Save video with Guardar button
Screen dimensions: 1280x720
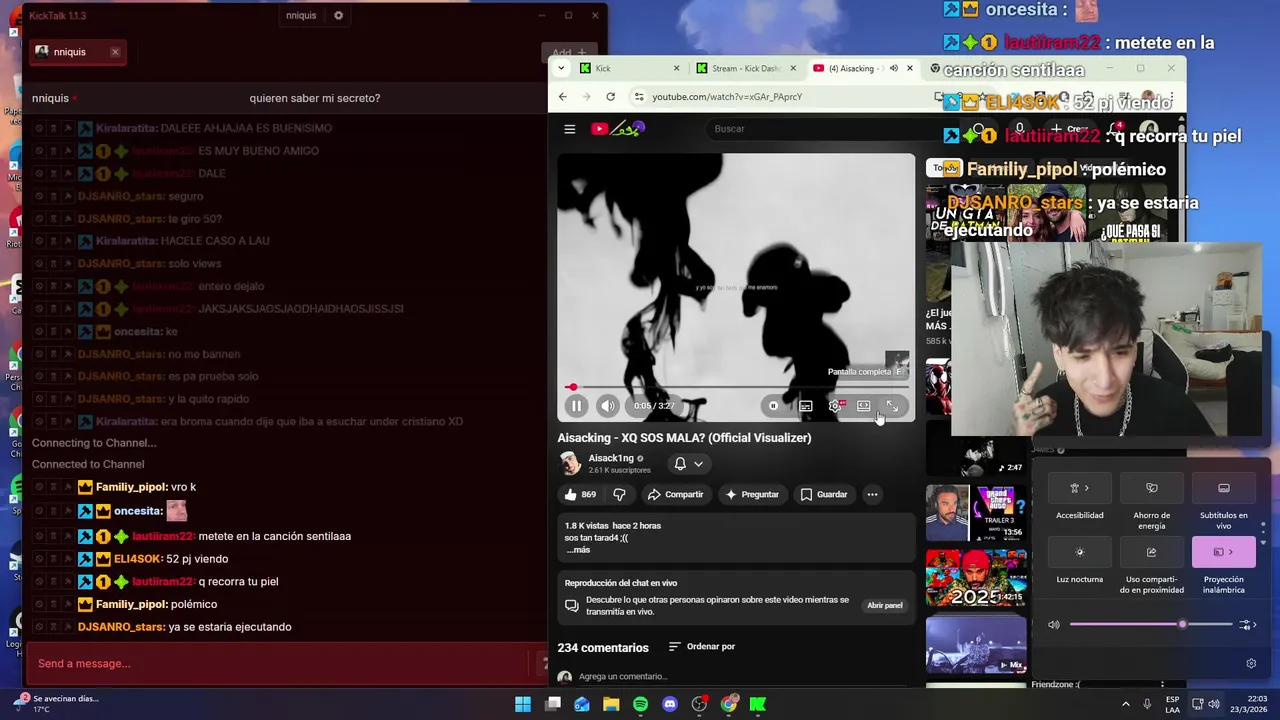coord(823,494)
